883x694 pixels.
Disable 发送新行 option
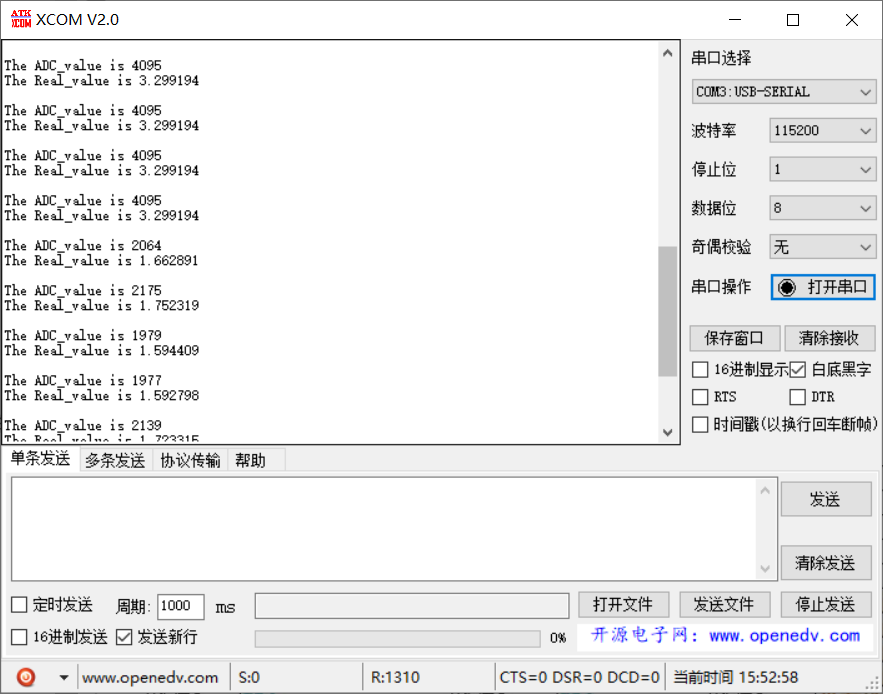(x=124, y=638)
